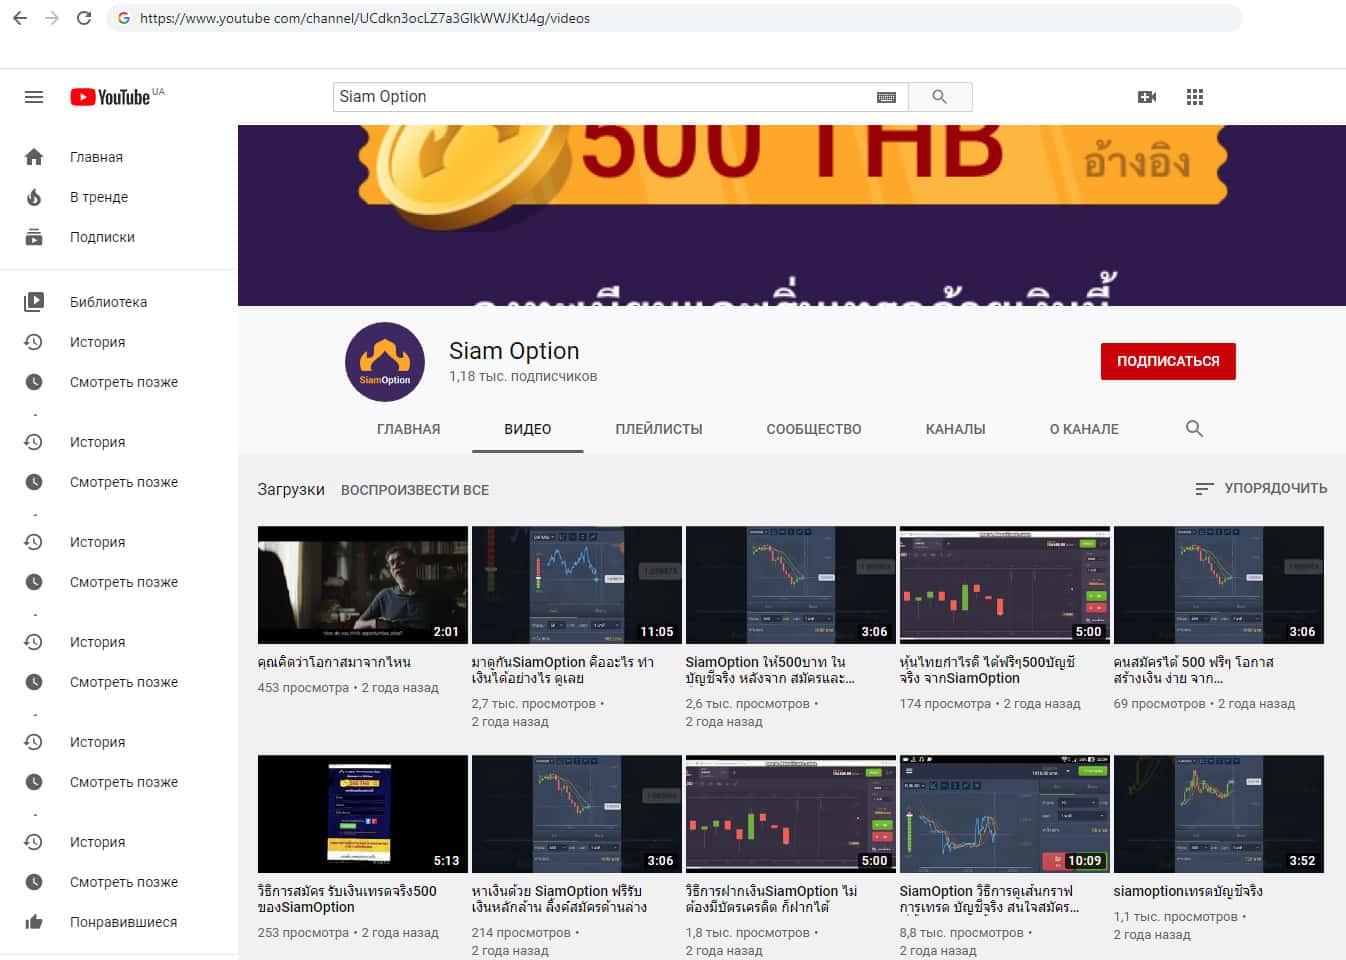Screen dimensions: 1346x960
Task: Open video title starting 'คนสมัครได้ 500 ฟรีๆ'
Action: [x=1194, y=670]
